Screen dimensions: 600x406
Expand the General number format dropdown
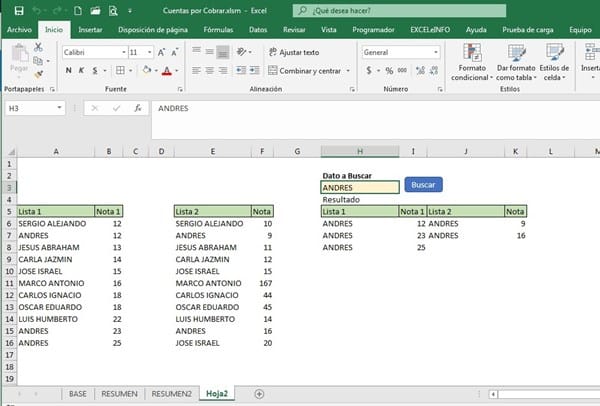pyautogui.click(x=436, y=52)
